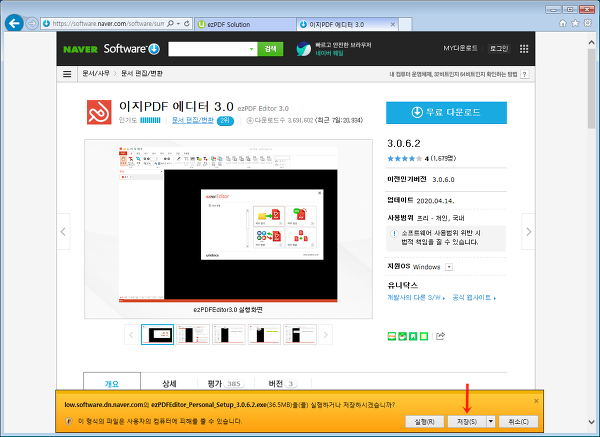600x437 pixels.
Task: Click the 무료 다운로드 button
Action: [446, 113]
